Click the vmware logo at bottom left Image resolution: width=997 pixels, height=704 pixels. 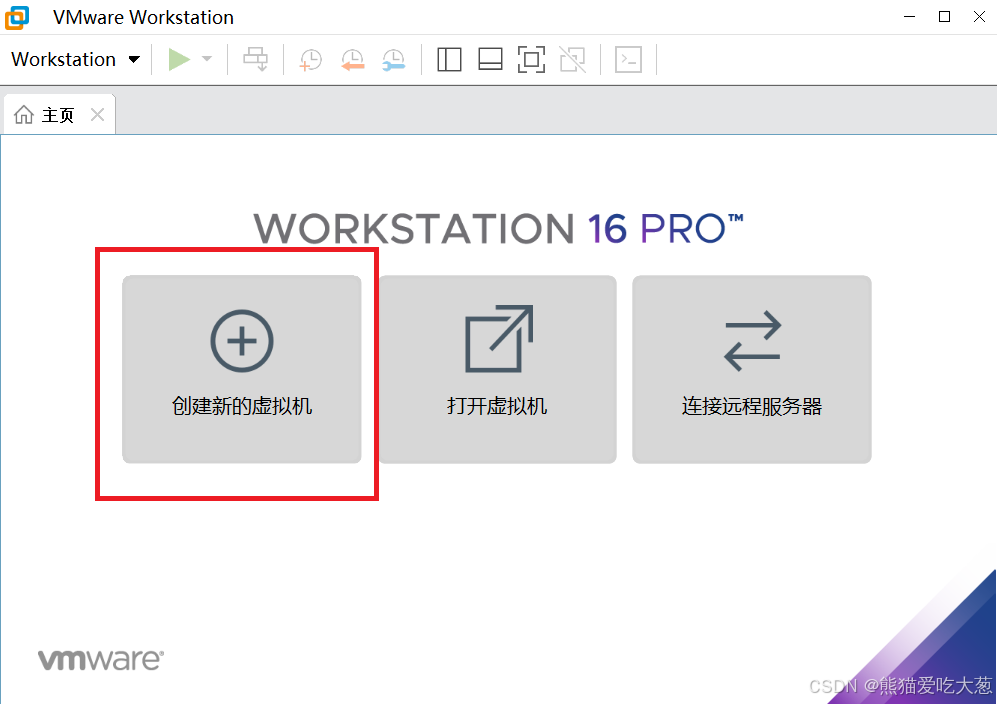99,658
